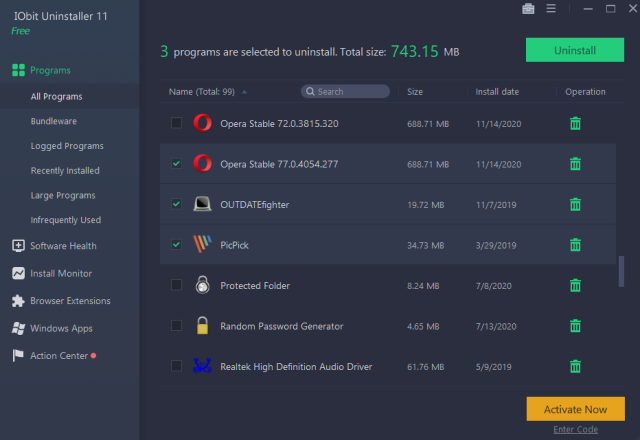
Task: Sort by the Size column header
Action: [x=415, y=92]
